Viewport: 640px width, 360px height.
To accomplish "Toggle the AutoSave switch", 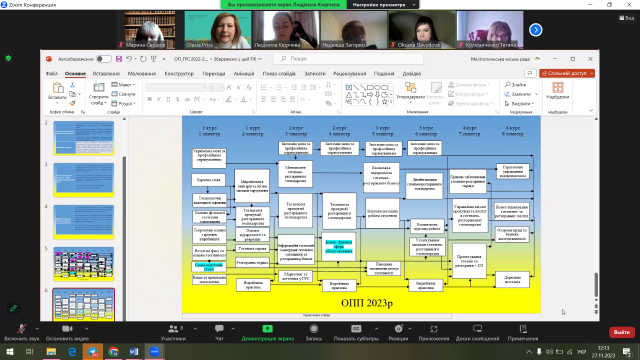I will point(104,59).
